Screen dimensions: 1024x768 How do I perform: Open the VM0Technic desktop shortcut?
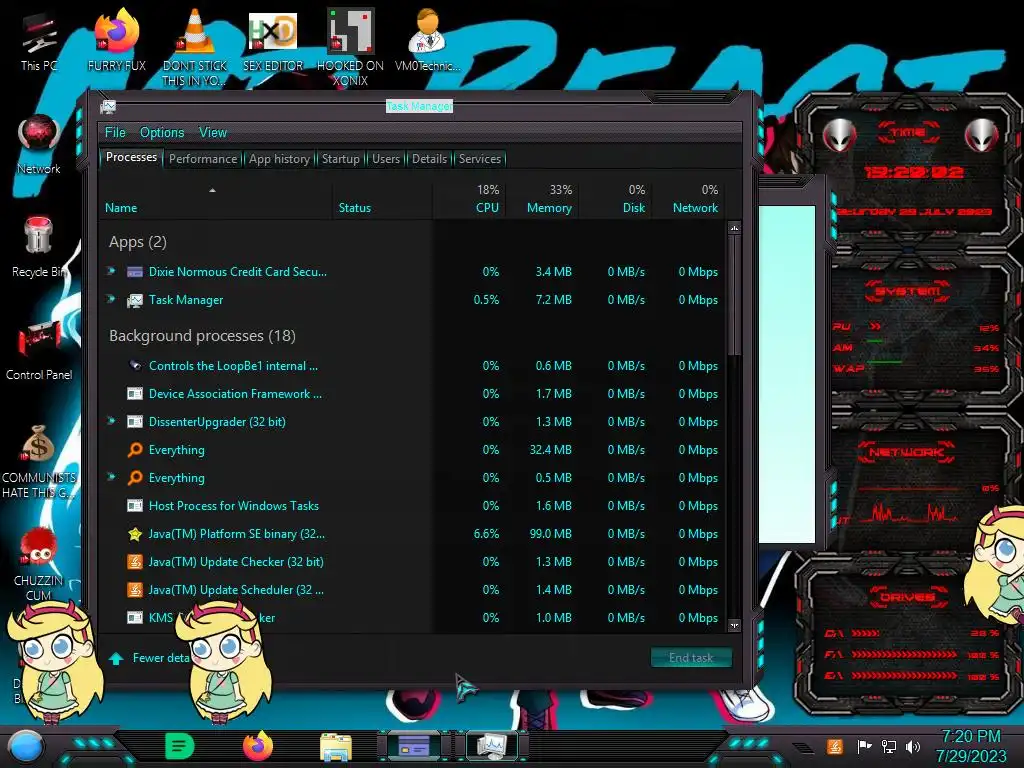[427, 41]
